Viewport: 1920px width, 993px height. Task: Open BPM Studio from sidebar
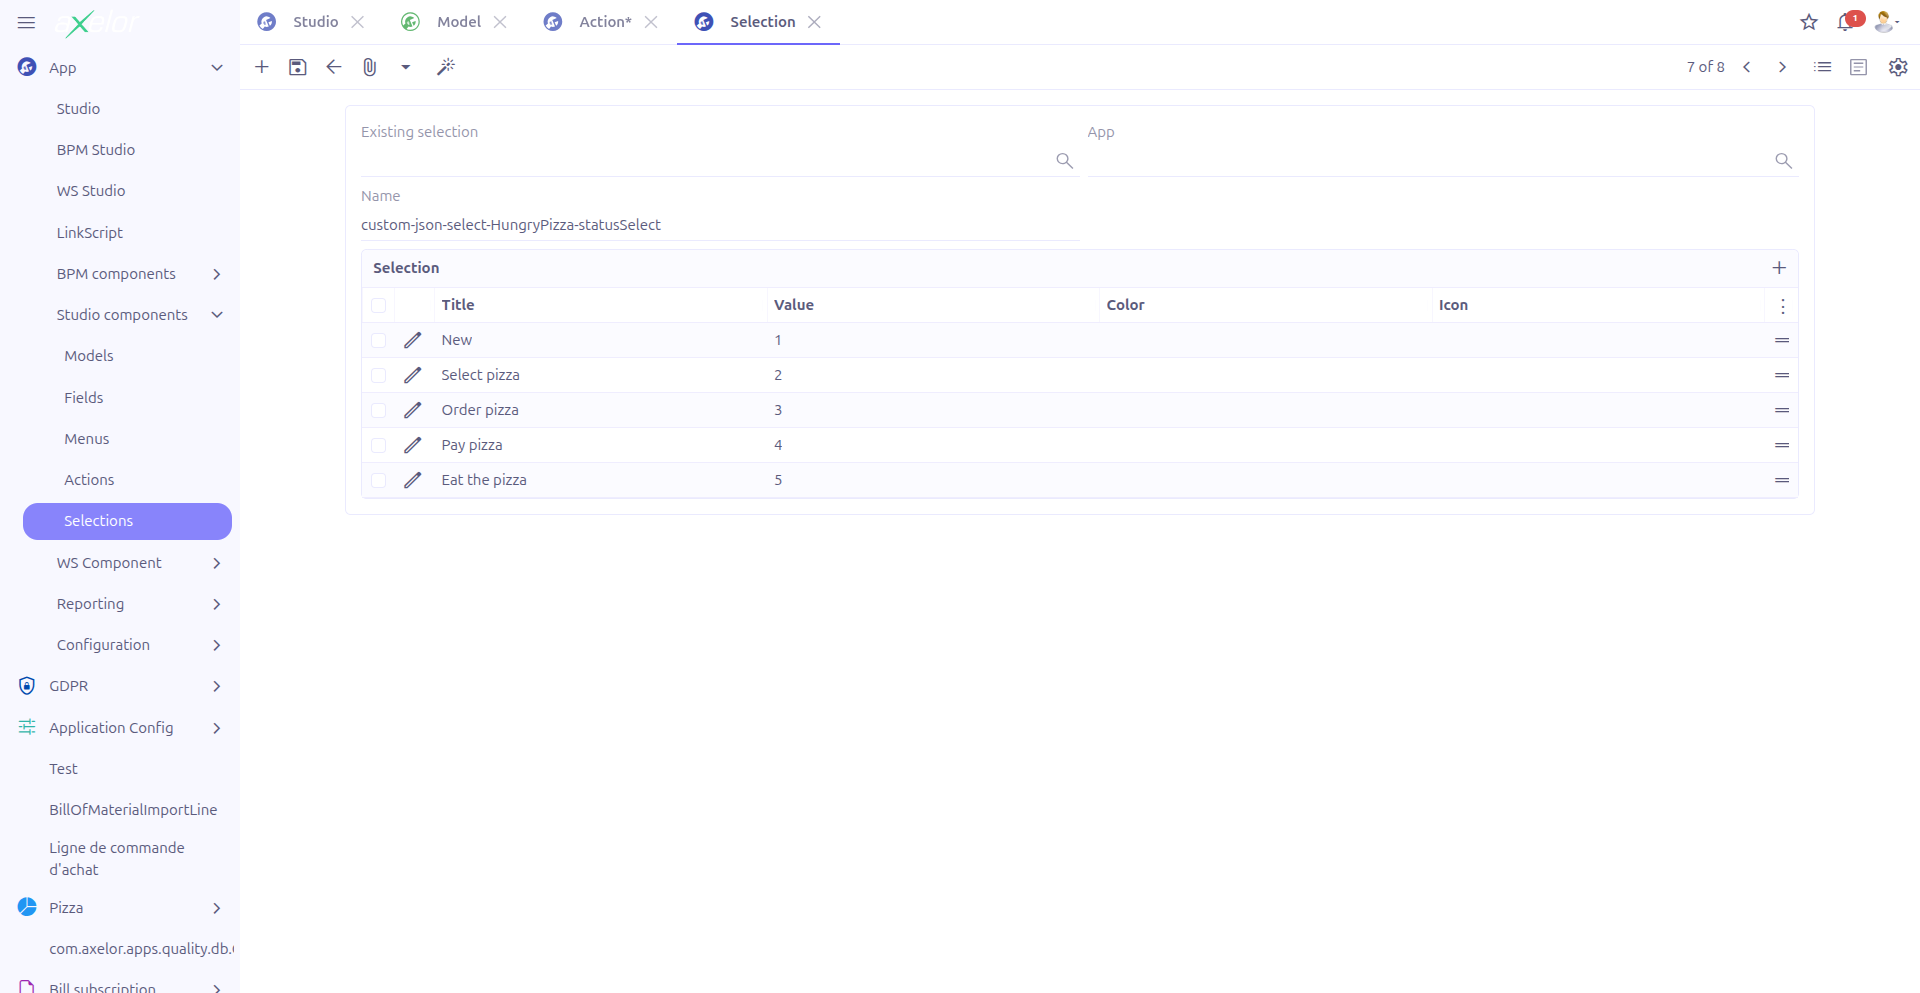(96, 150)
